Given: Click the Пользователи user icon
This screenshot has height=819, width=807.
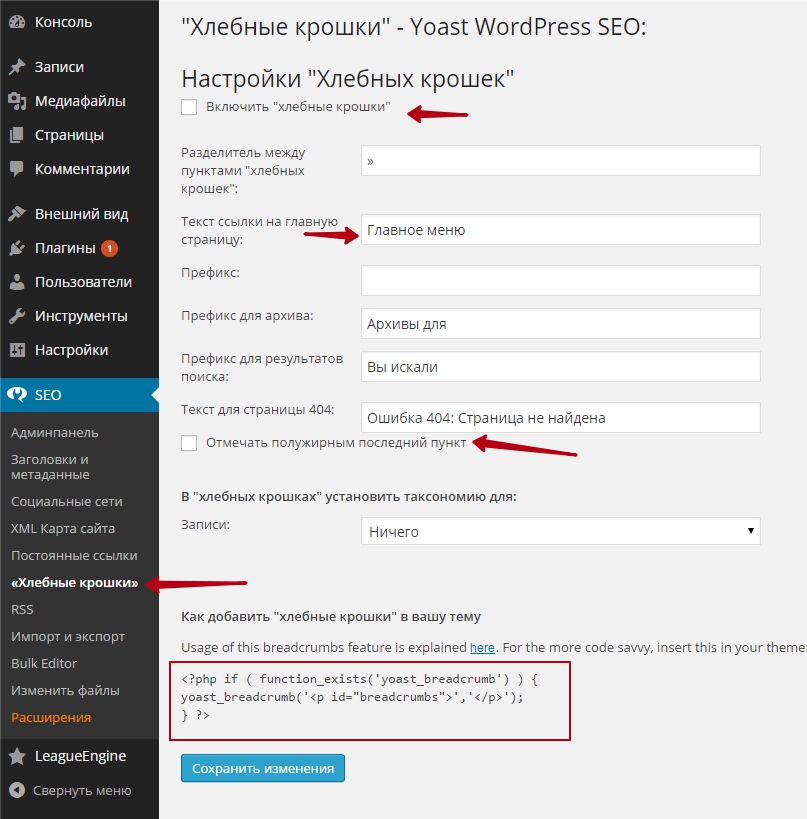Looking at the screenshot, I should click(x=17, y=282).
